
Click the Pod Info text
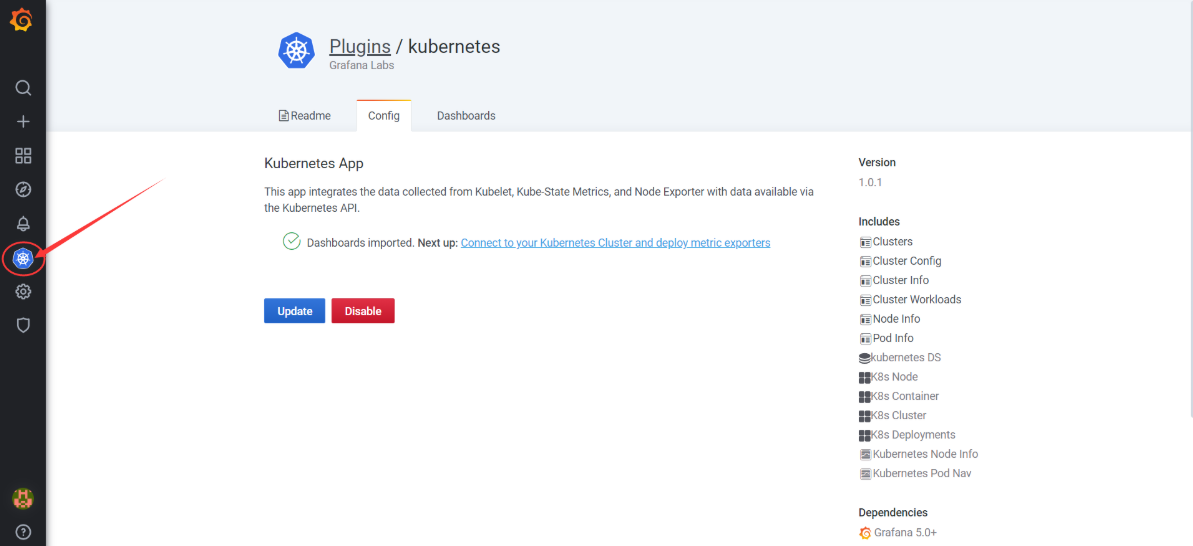coord(893,338)
